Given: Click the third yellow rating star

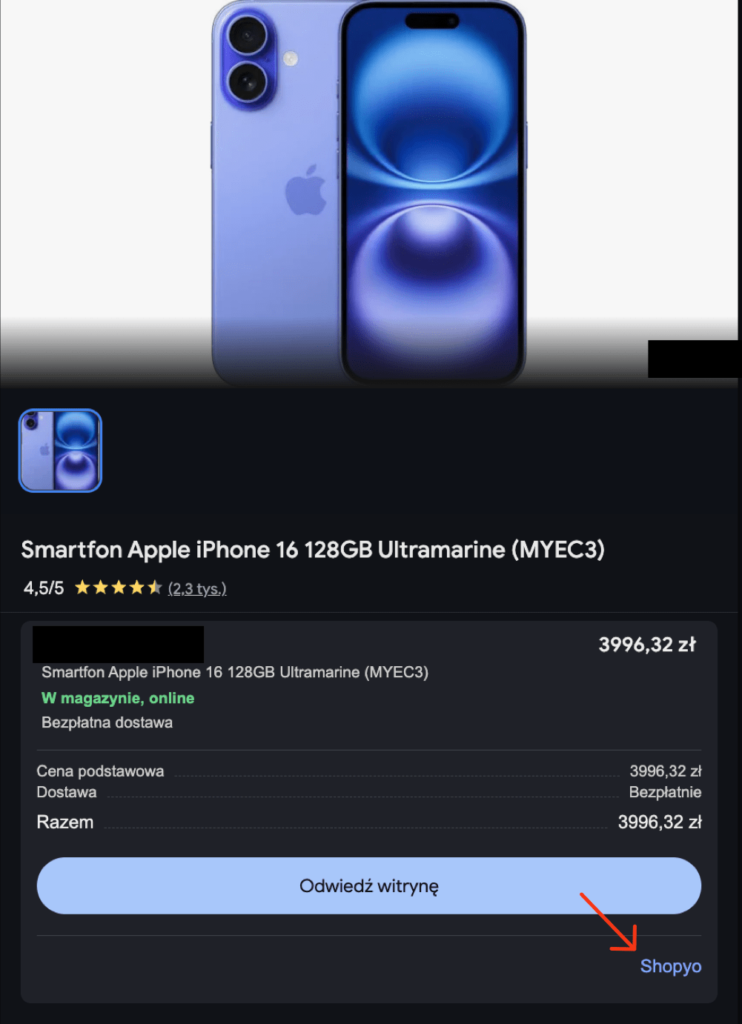Looking at the screenshot, I should 118,588.
